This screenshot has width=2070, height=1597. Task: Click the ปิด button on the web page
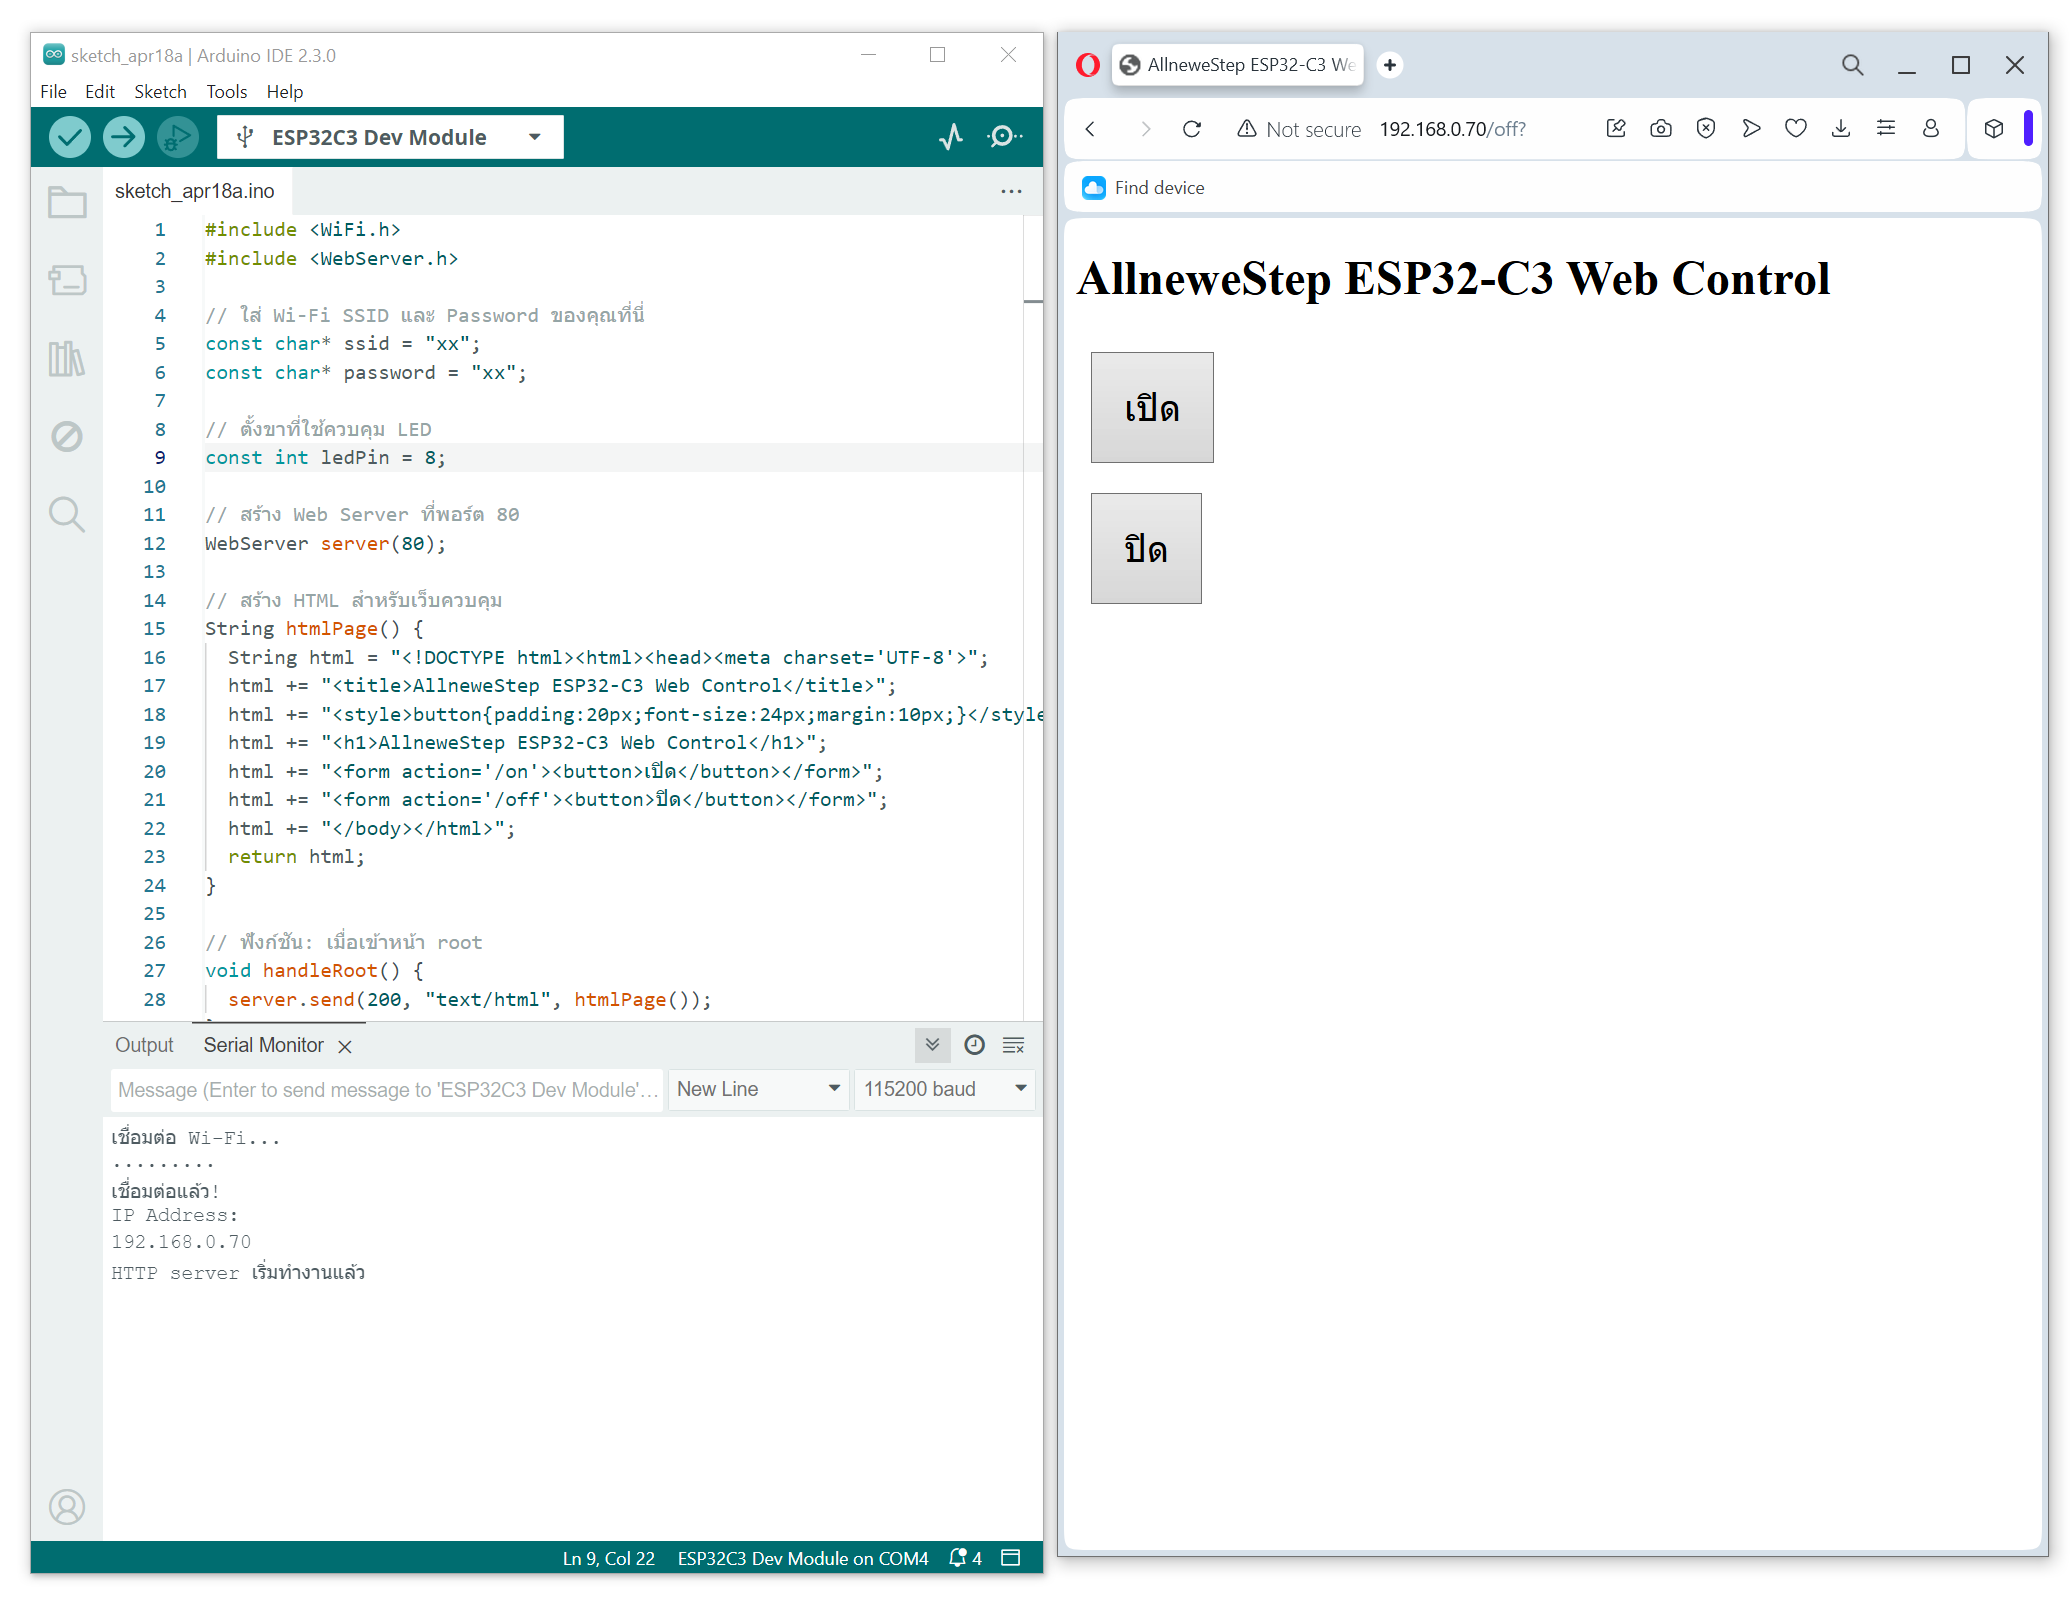(x=1146, y=548)
